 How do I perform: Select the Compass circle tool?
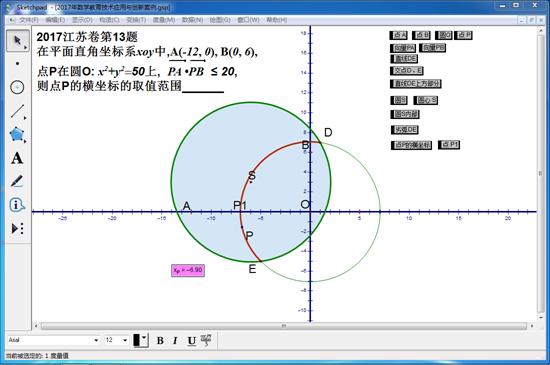(17, 87)
